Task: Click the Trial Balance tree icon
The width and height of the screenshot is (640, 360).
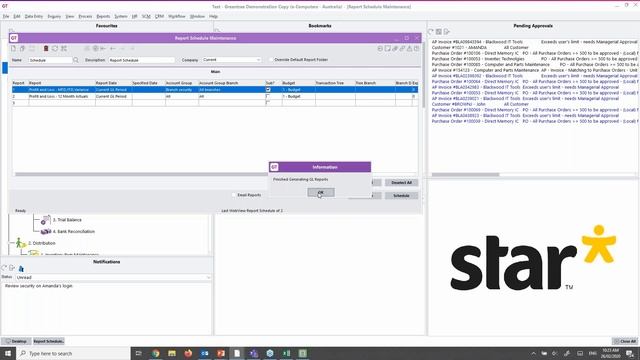Action: click(x=45, y=220)
